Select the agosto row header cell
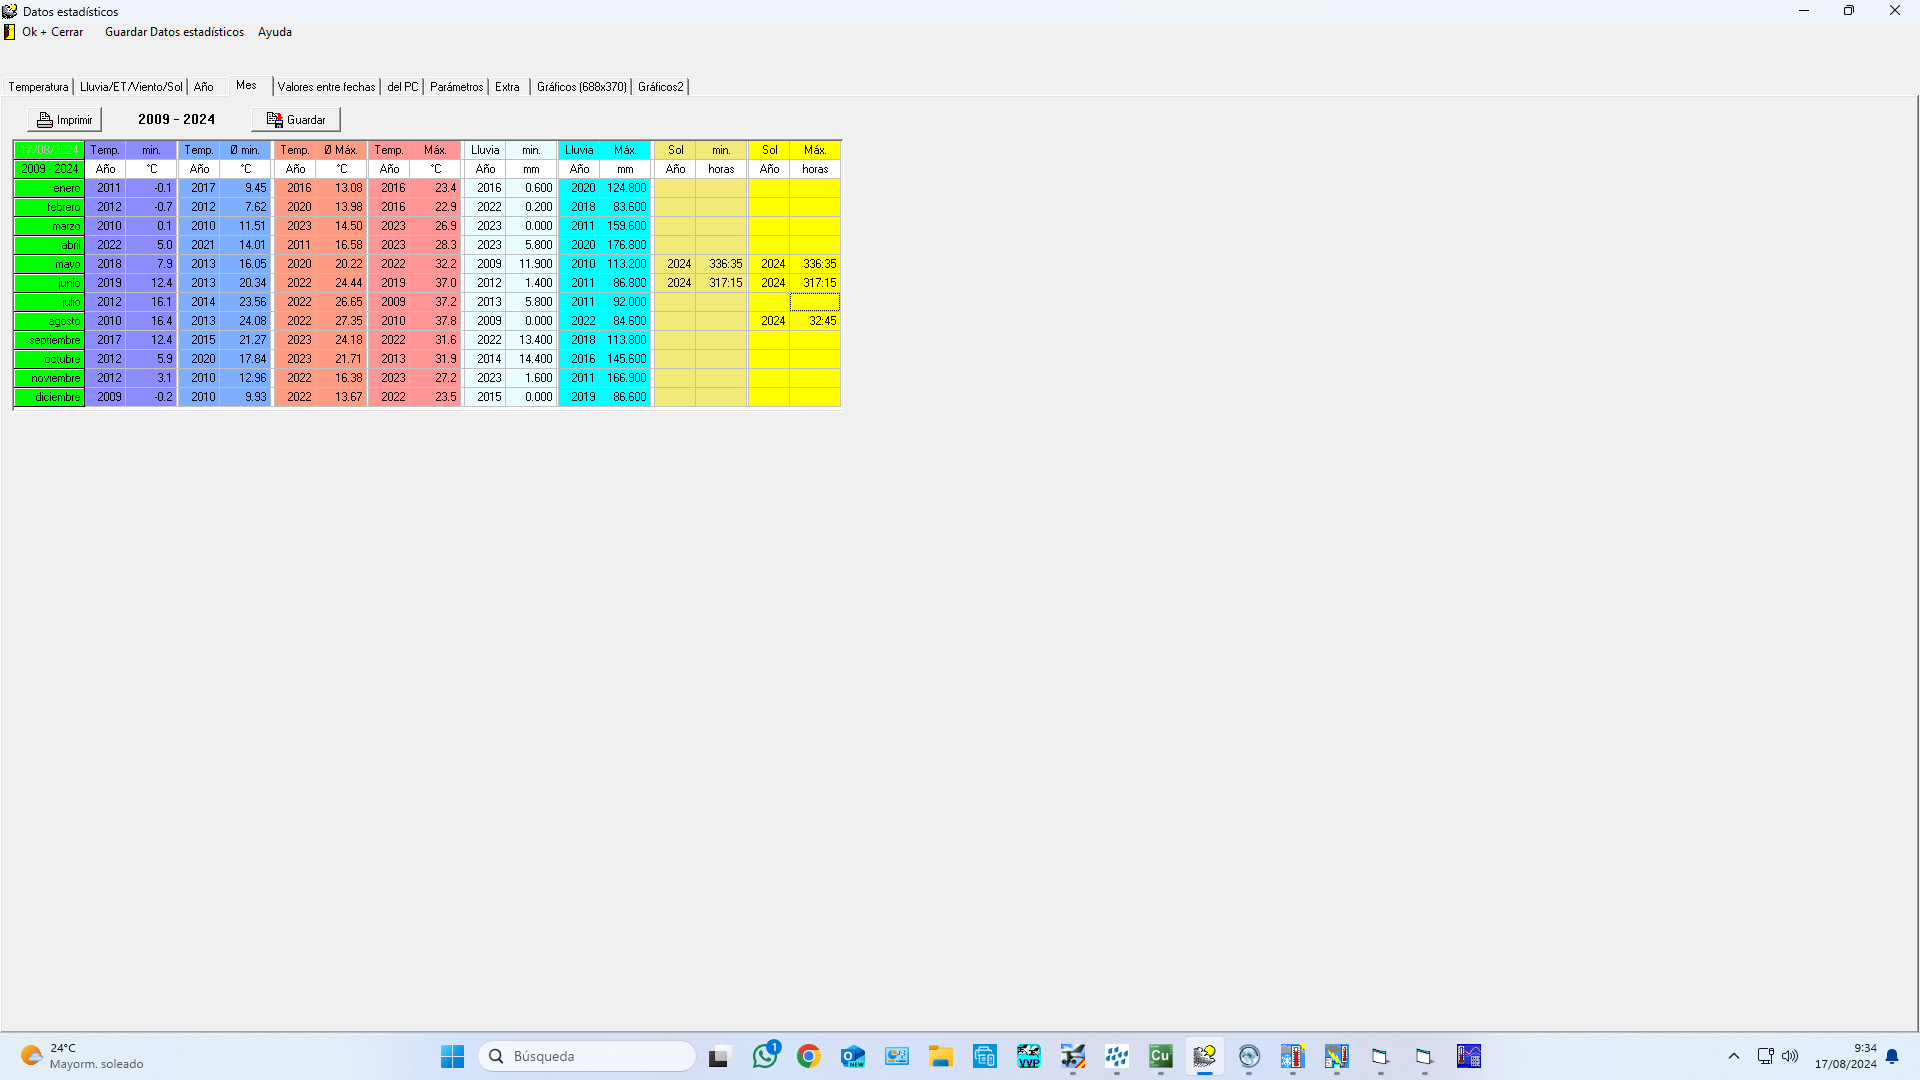Screen dimensions: 1920x1080 (50, 321)
